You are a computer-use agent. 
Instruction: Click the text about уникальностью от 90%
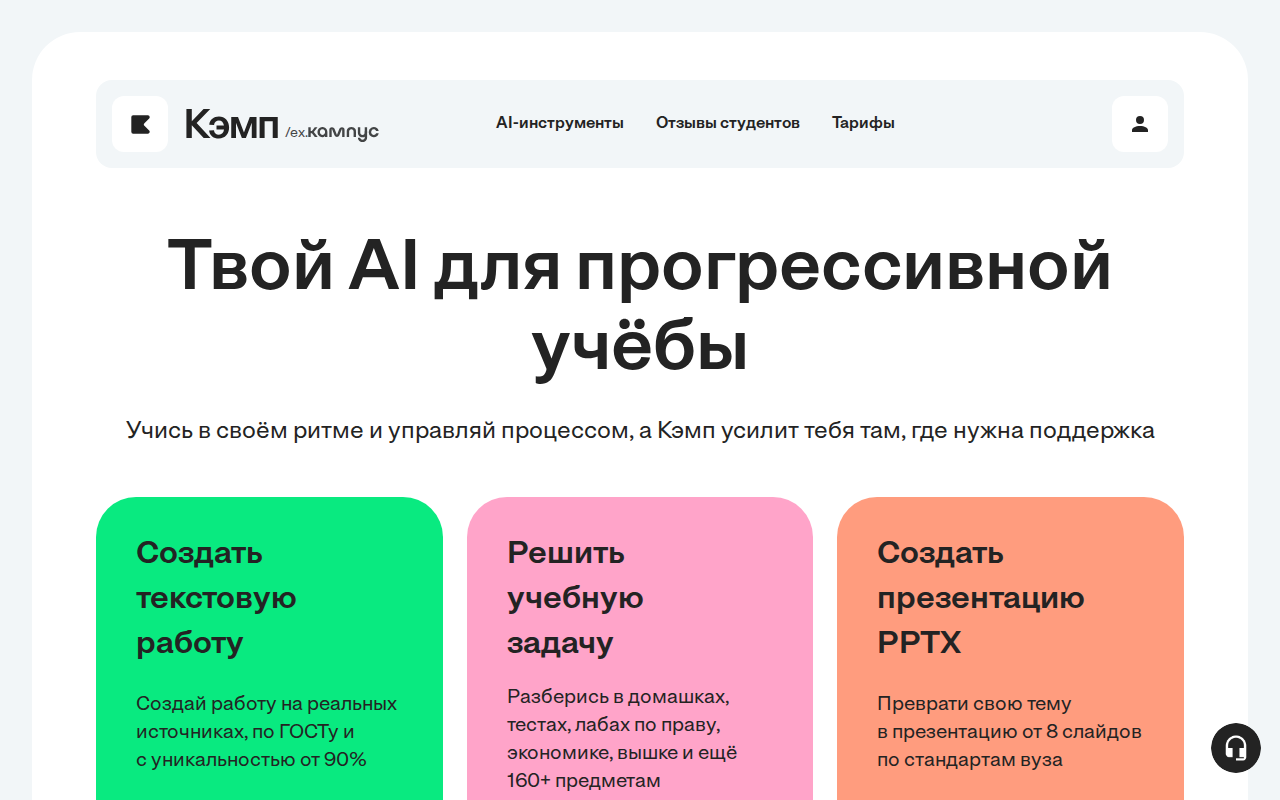tap(267, 731)
